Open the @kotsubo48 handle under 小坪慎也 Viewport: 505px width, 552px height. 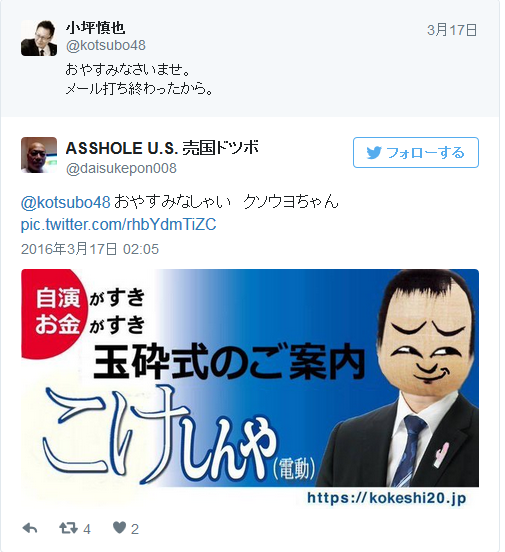[x=106, y=45]
